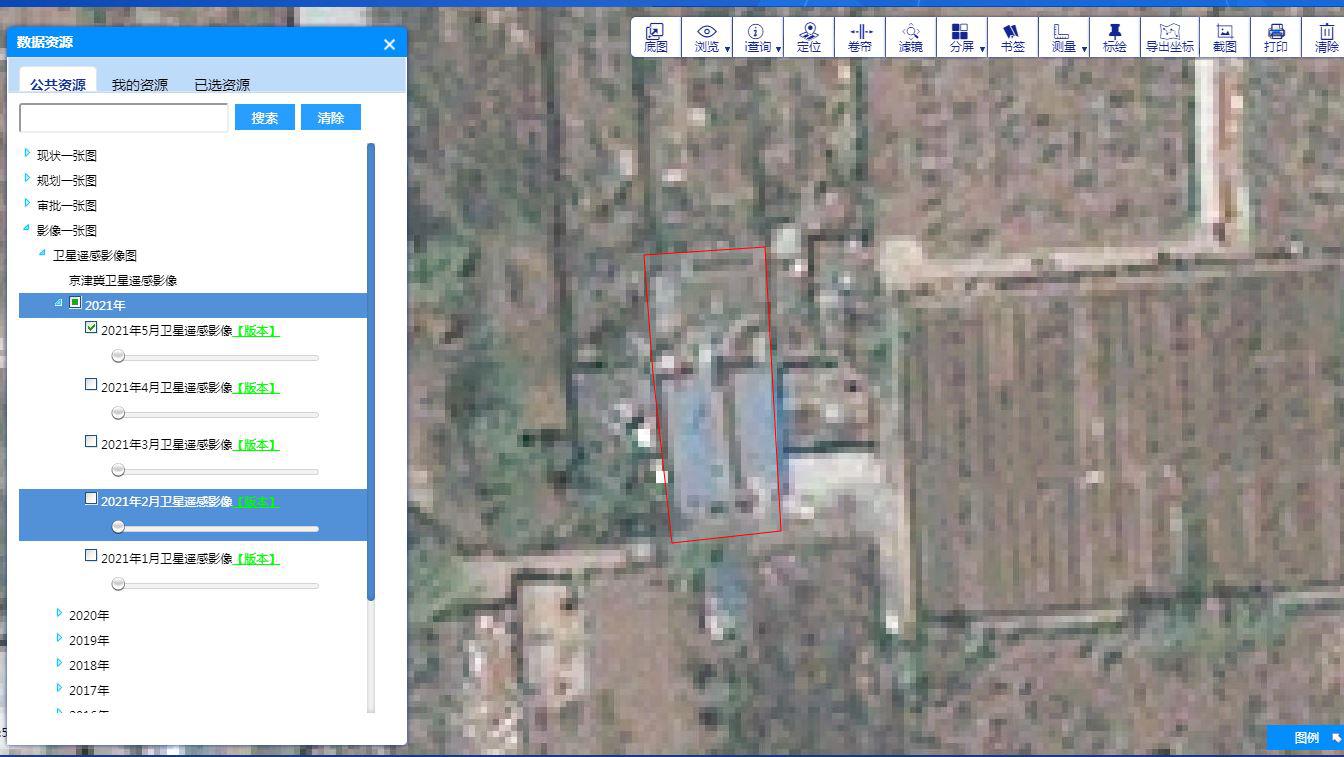Expand the 审批一张图 node

27,203
